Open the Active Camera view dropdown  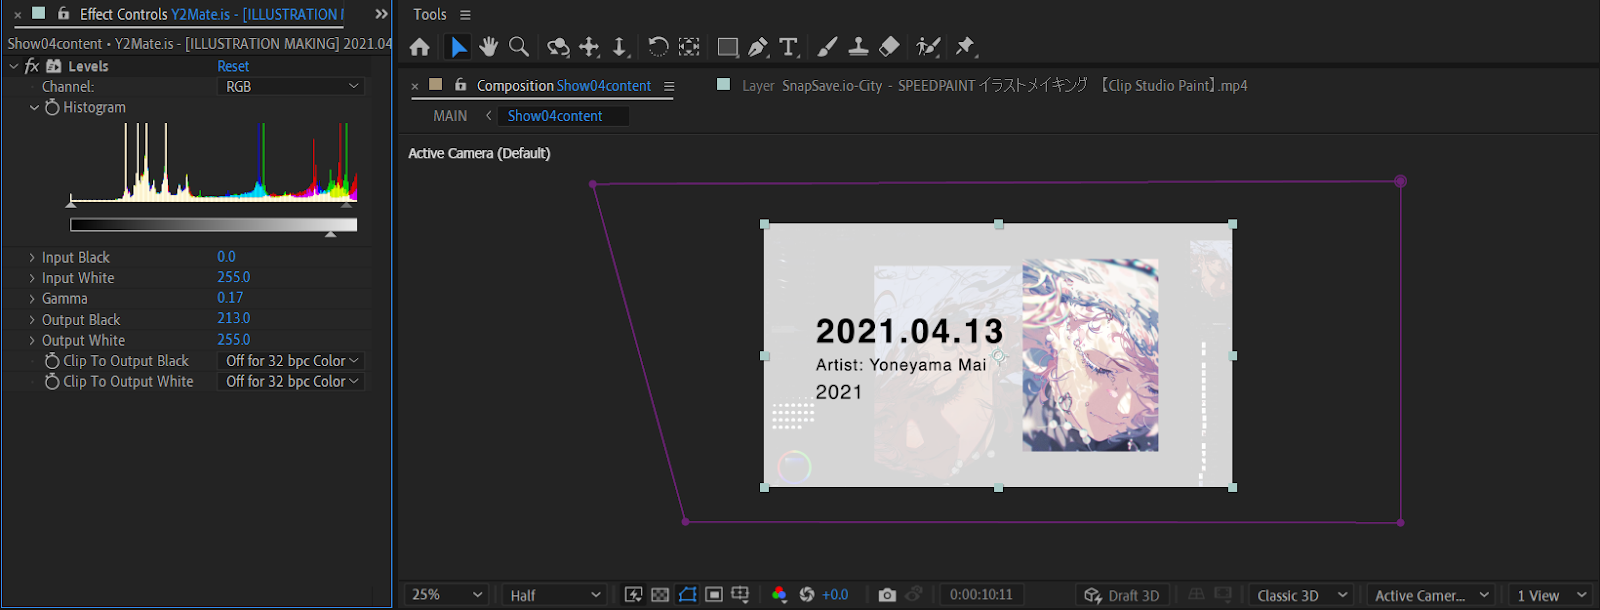click(x=1432, y=595)
